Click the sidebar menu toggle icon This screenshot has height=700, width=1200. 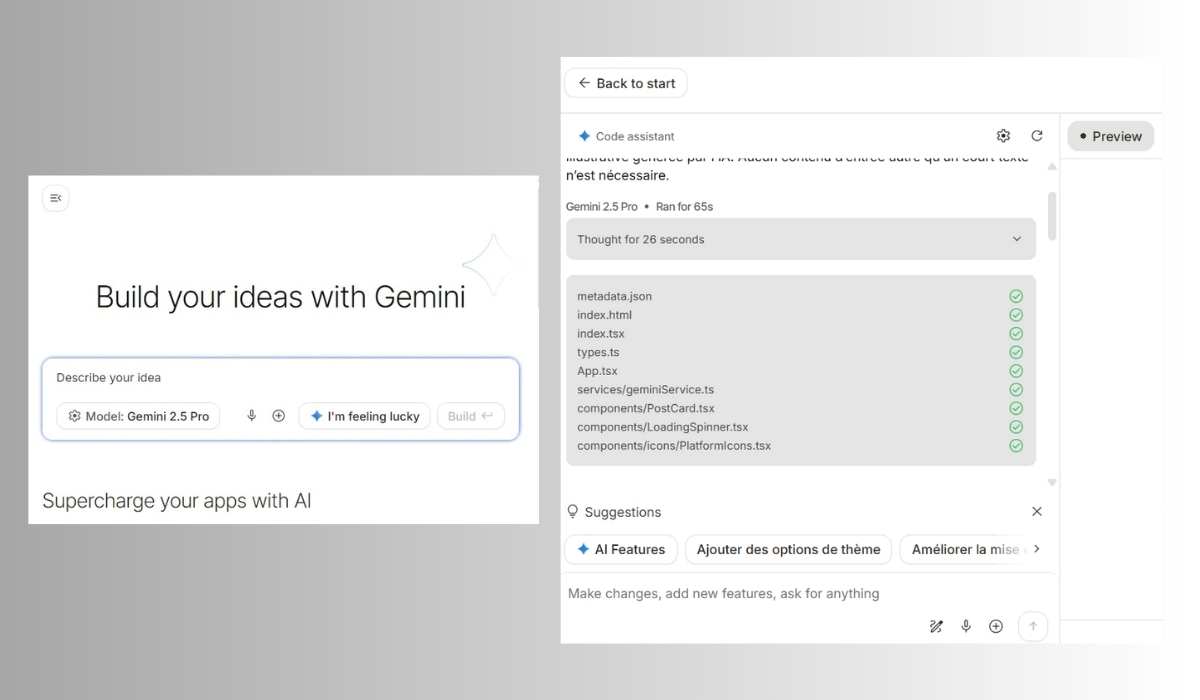pyautogui.click(x=56, y=198)
